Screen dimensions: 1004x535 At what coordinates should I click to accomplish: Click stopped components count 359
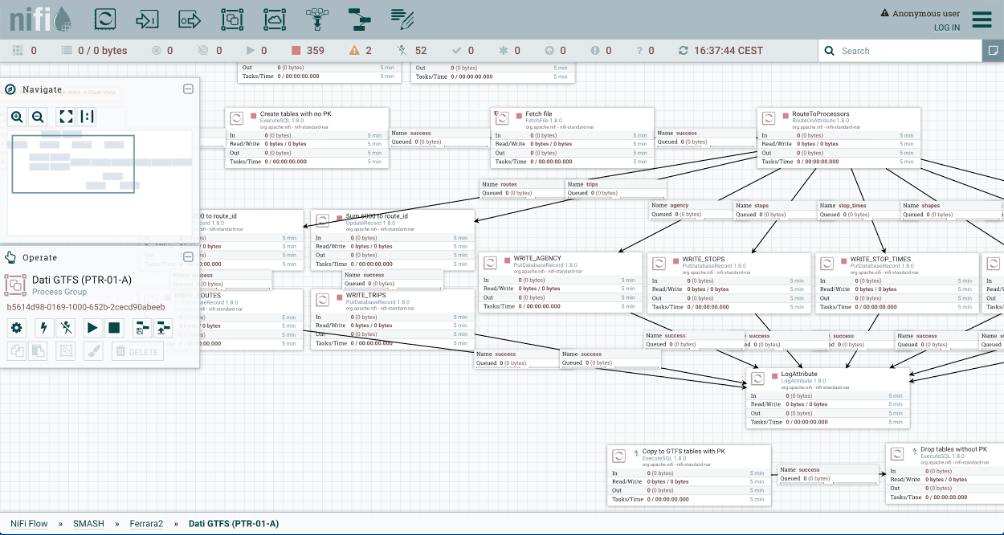(307, 51)
